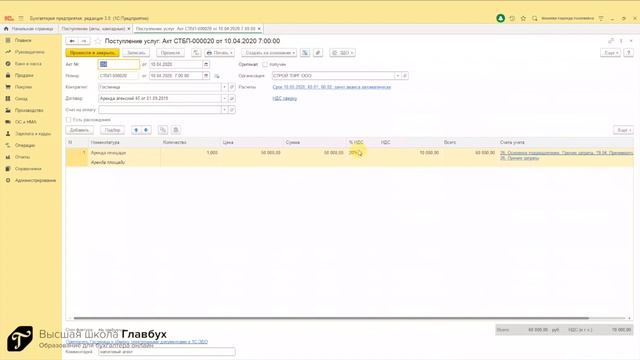Screen dimensions: 640x360
Task: Click the Количество cell value 1,000
Action: [x=212, y=153]
